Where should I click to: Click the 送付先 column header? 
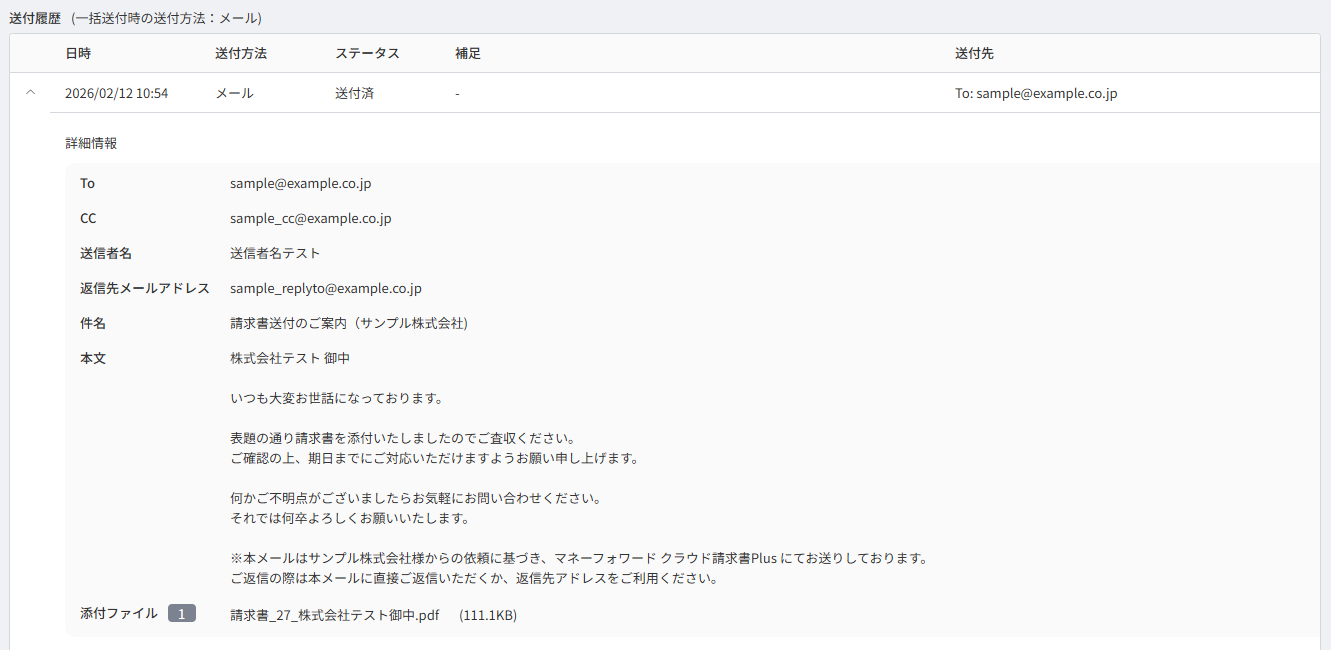[974, 53]
